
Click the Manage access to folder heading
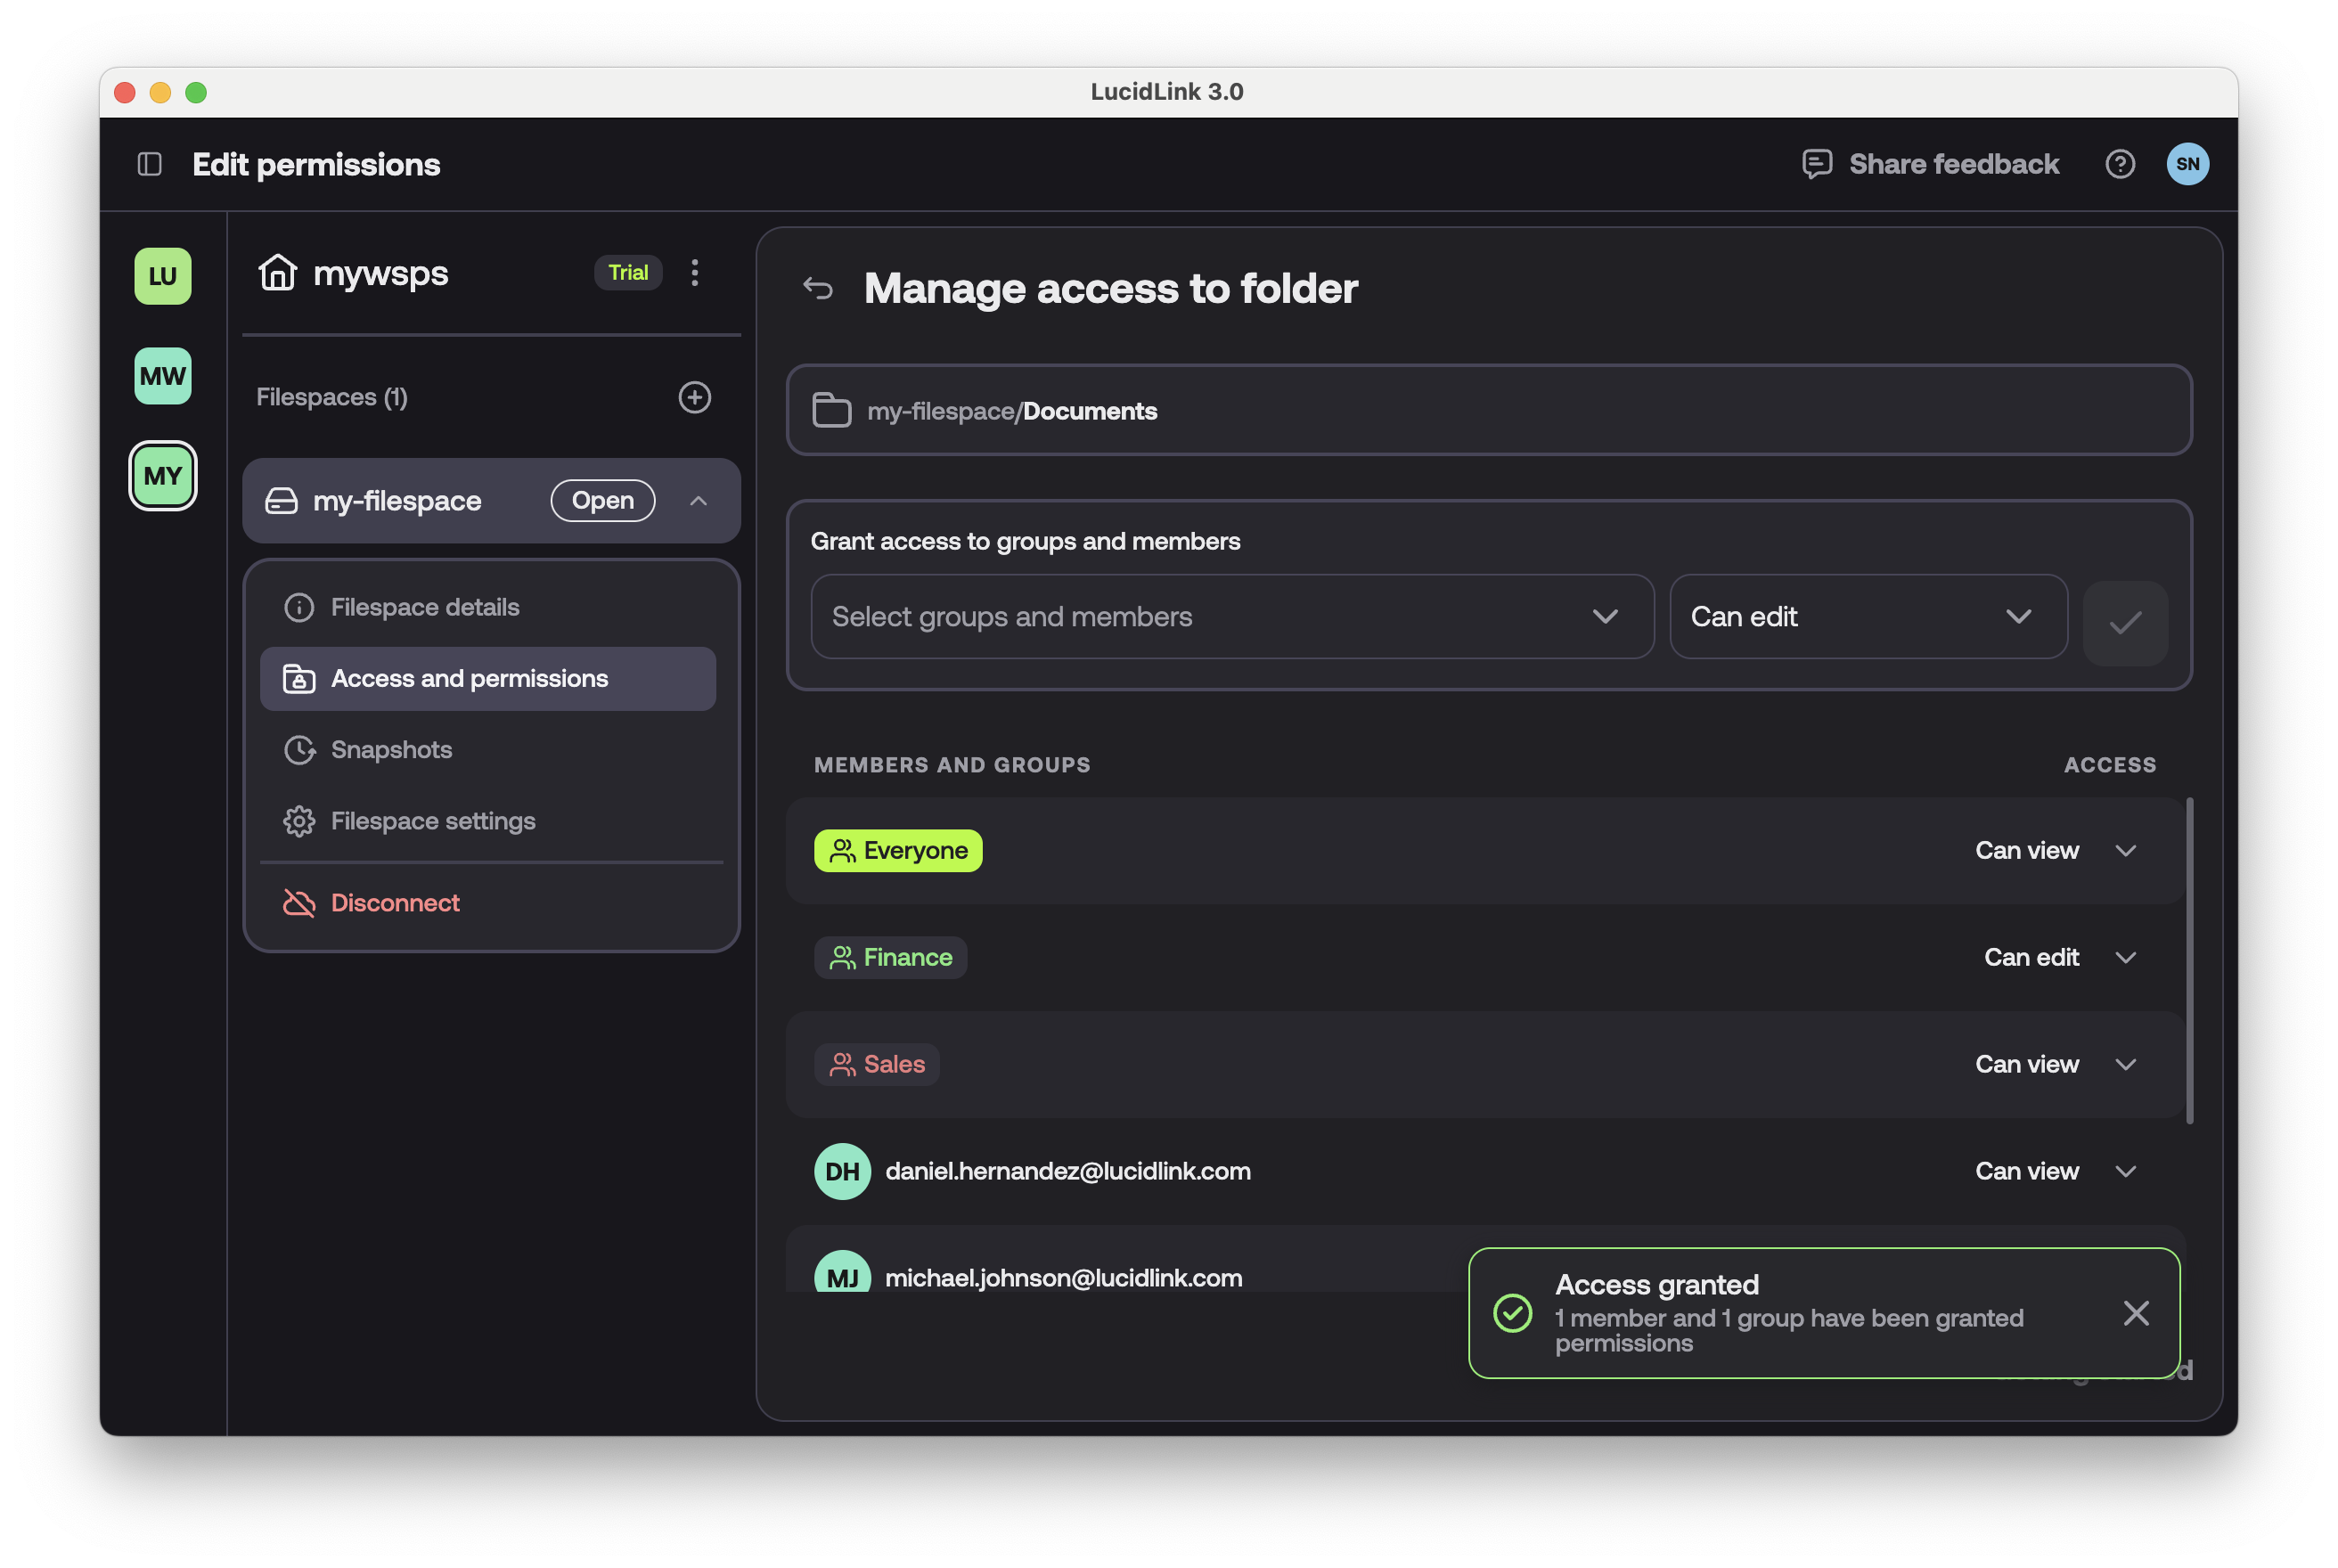pyautogui.click(x=1111, y=289)
